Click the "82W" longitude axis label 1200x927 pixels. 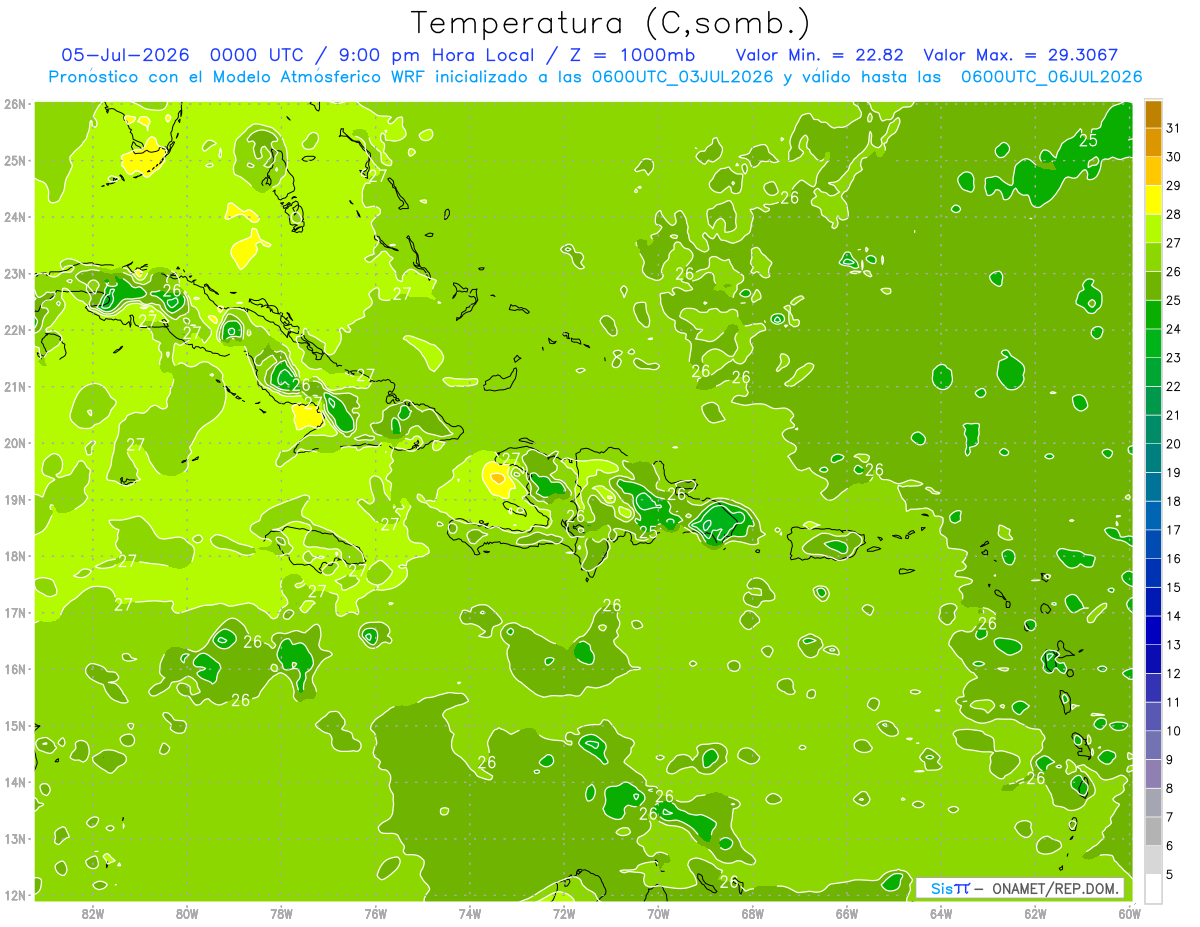pos(93,913)
